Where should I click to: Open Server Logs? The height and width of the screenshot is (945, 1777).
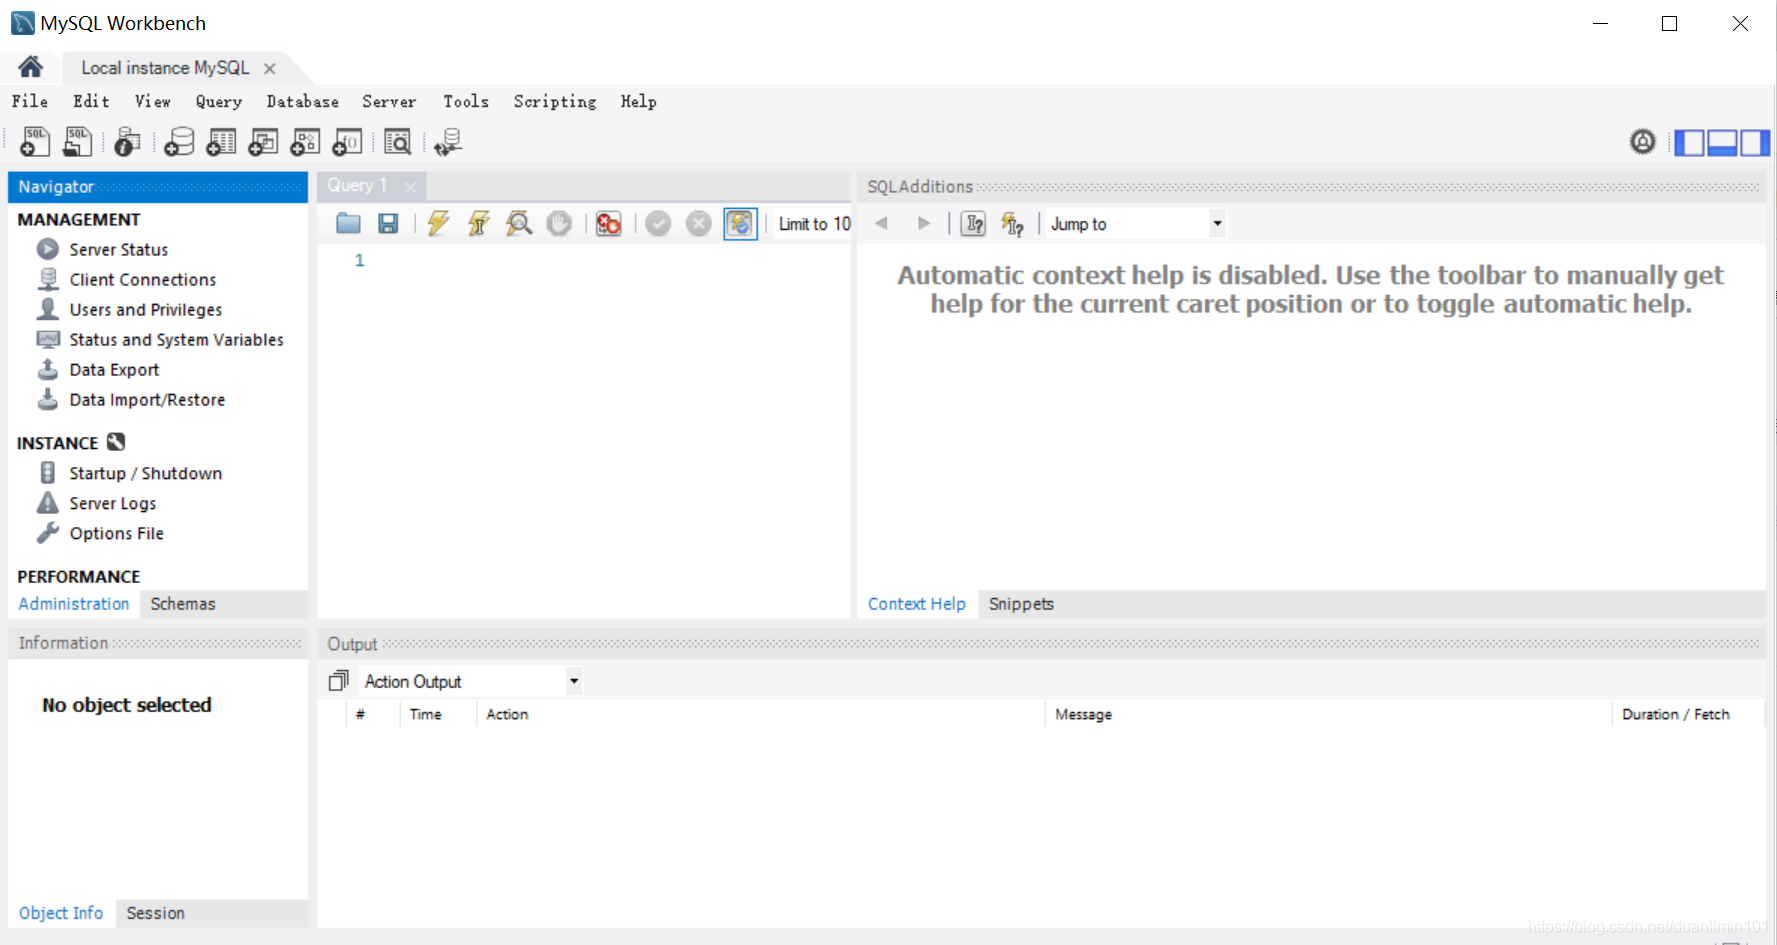point(113,503)
